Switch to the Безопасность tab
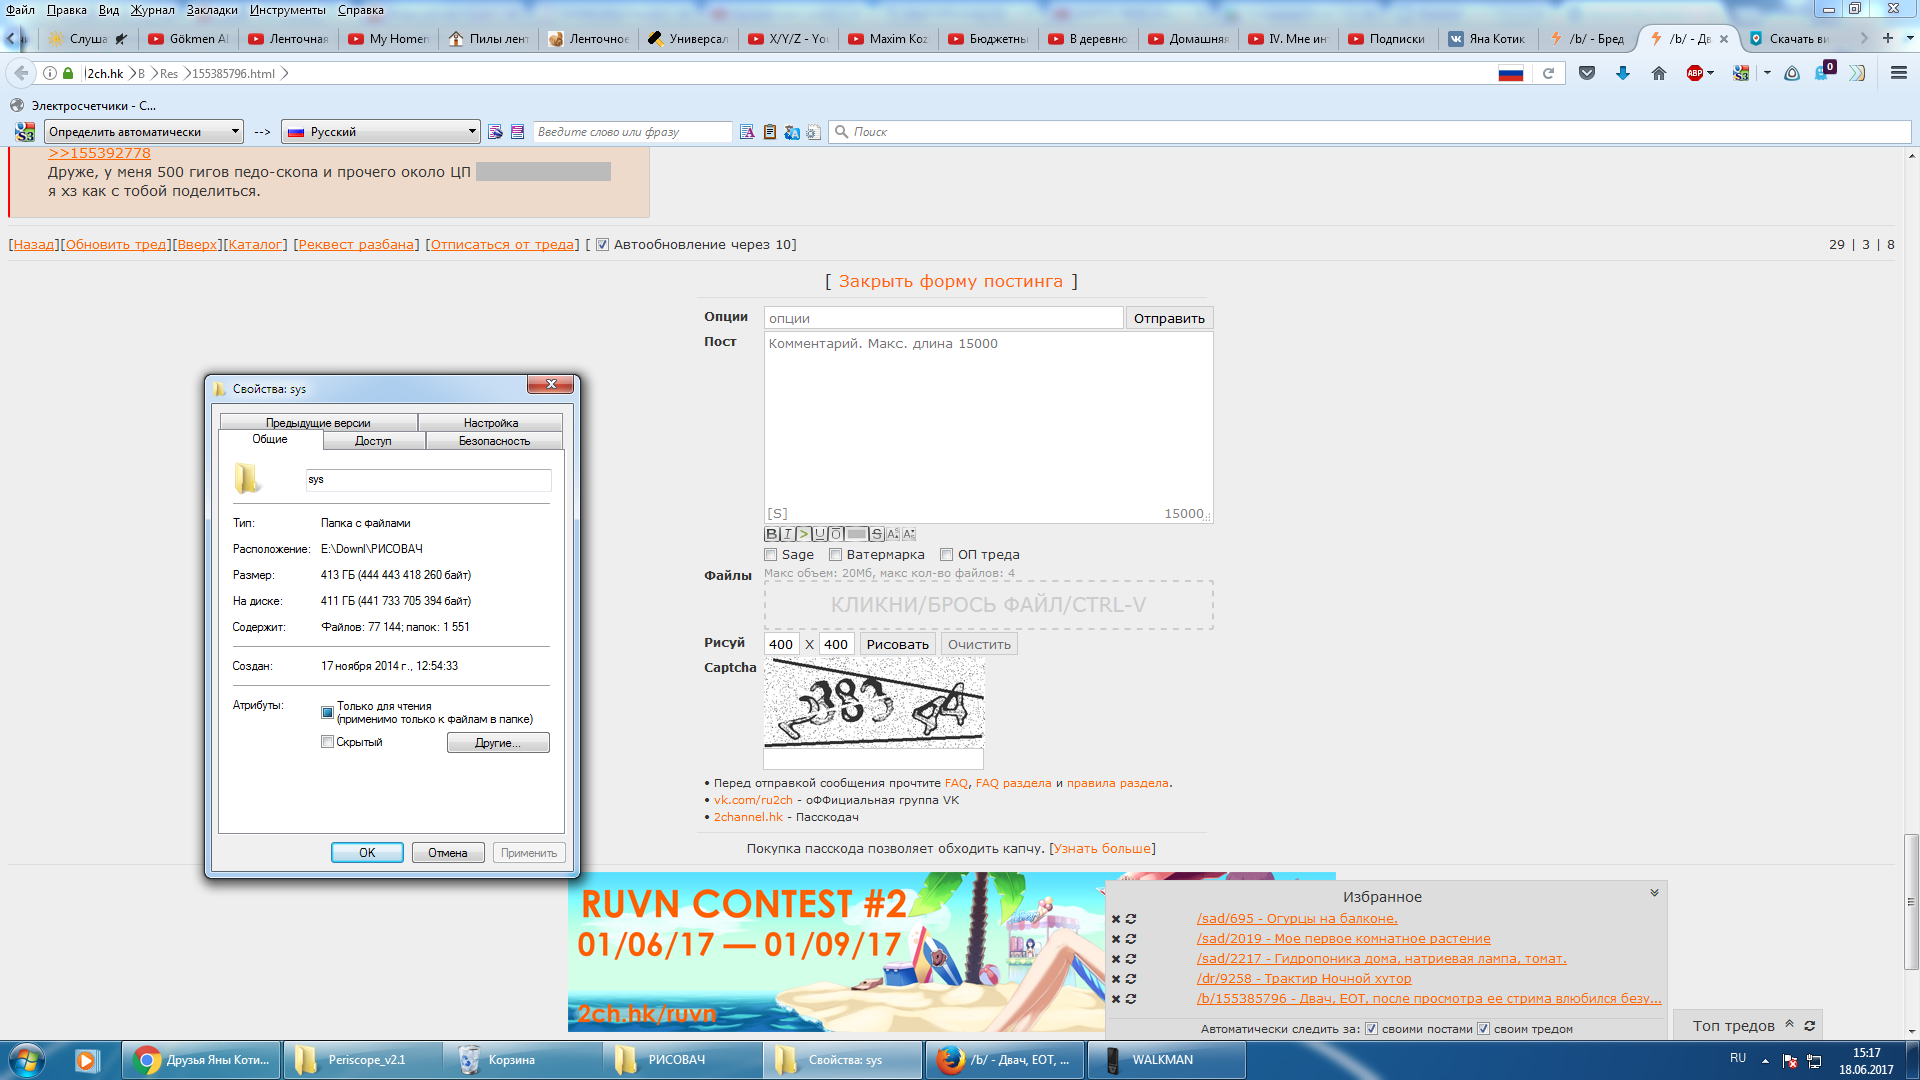The image size is (1920, 1080). tap(494, 441)
